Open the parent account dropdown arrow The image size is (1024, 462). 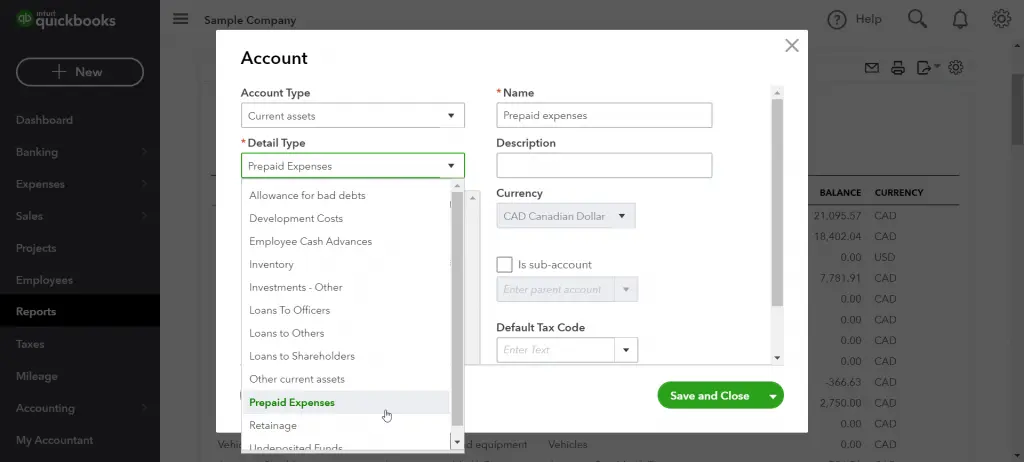(626, 289)
